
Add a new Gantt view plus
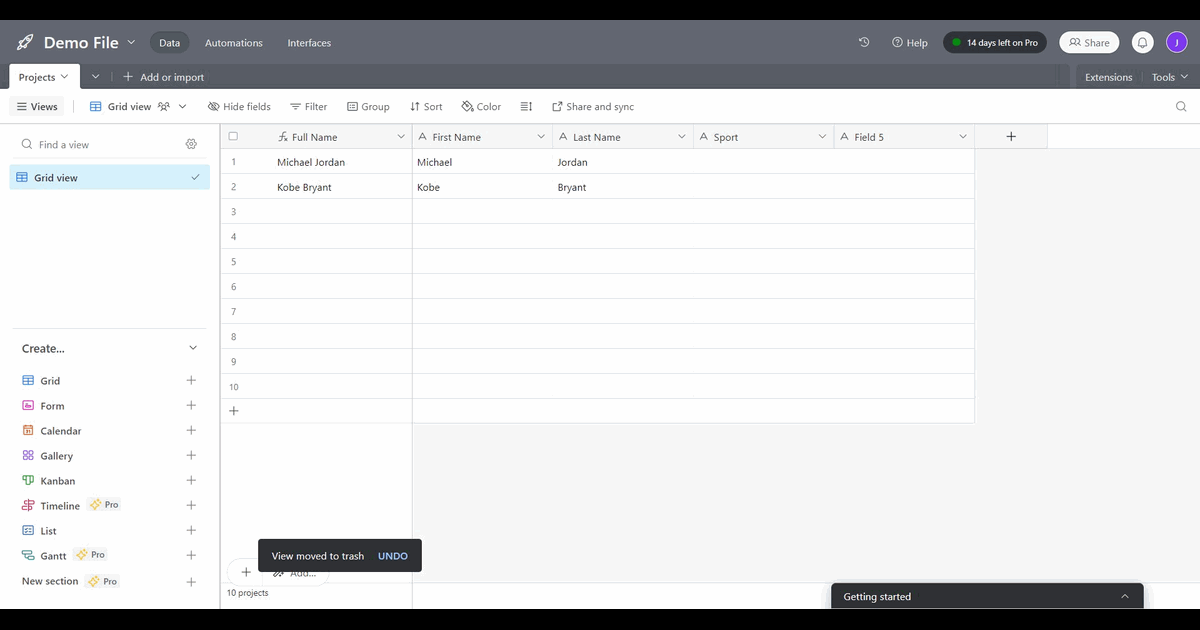[191, 555]
